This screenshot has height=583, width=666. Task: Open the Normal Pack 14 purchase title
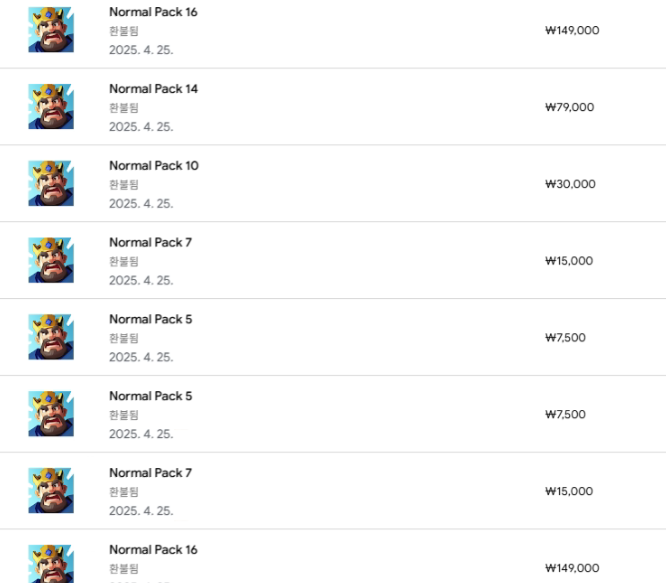153,89
